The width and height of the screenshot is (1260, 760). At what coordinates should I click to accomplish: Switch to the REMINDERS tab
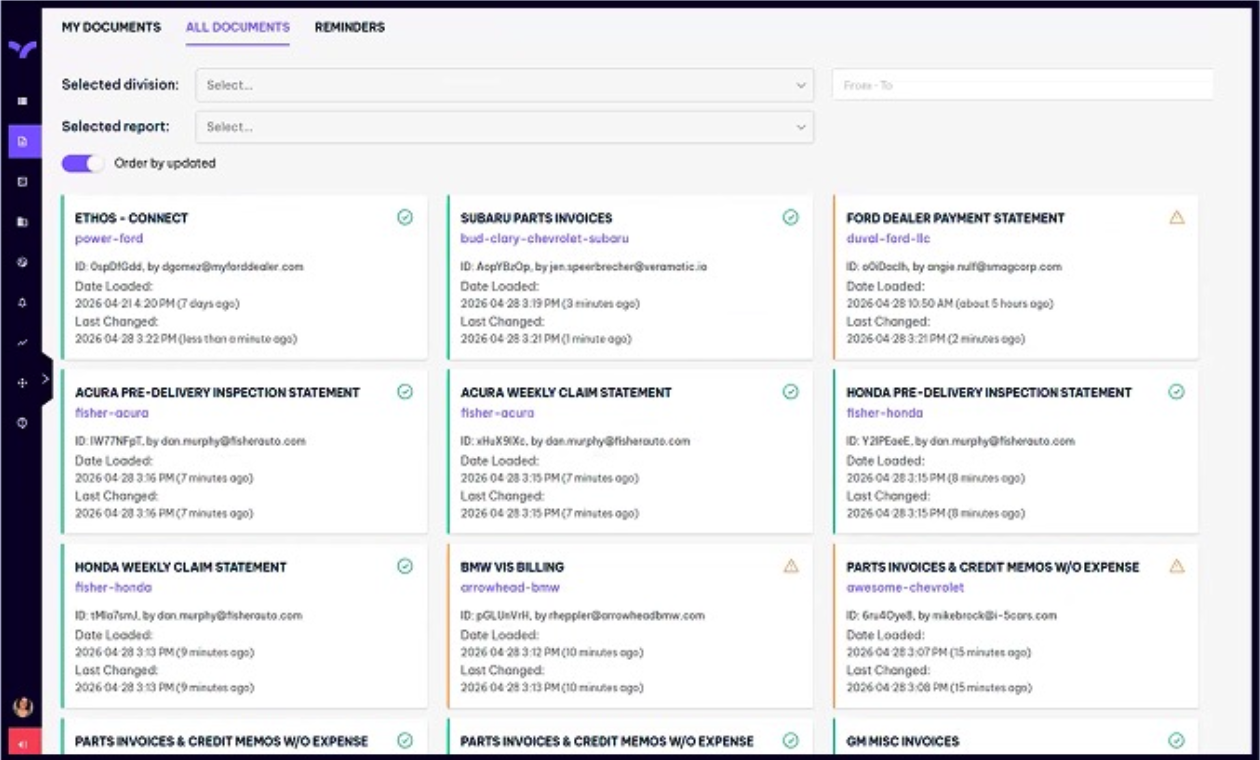point(350,27)
